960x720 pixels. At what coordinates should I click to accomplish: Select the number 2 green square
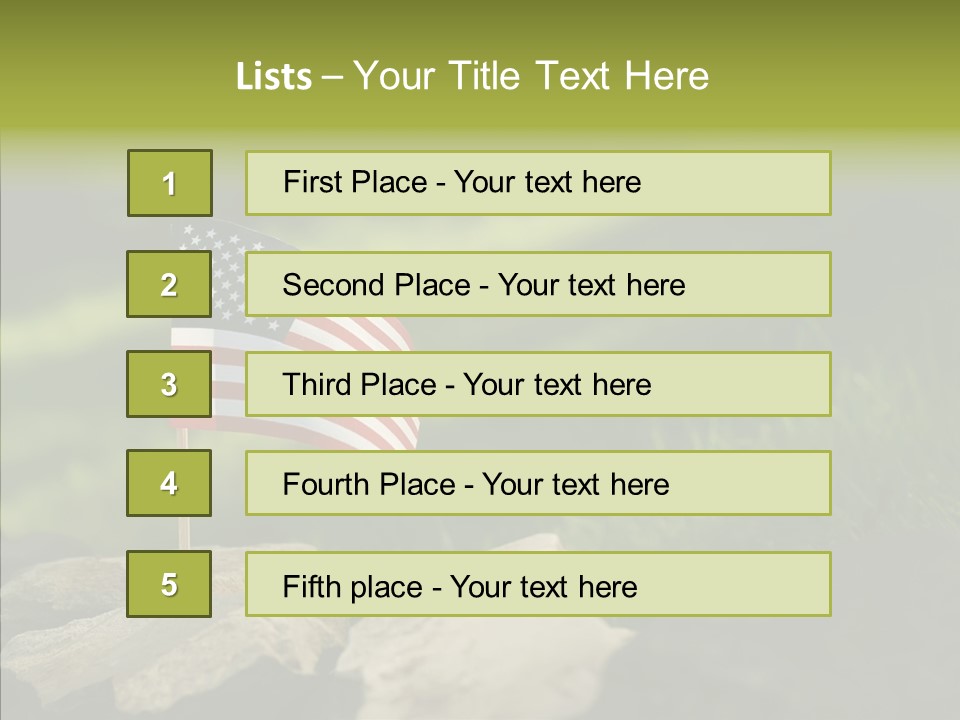[x=169, y=284]
